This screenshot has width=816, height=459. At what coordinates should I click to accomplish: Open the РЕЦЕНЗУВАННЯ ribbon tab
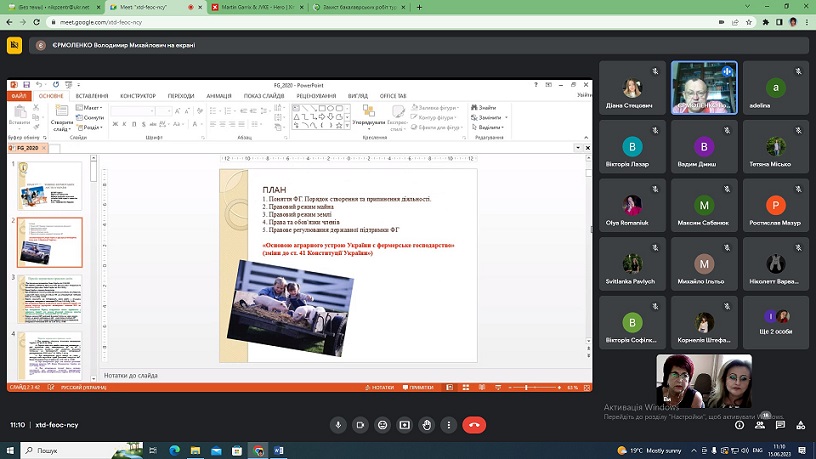coord(316,96)
